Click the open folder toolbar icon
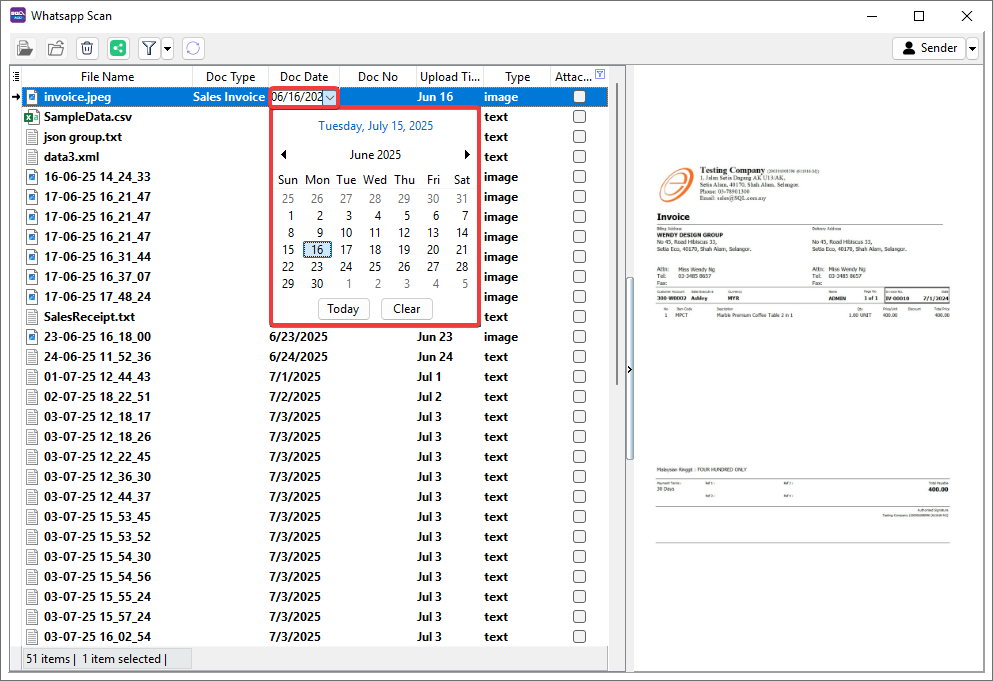 click(x=56, y=48)
